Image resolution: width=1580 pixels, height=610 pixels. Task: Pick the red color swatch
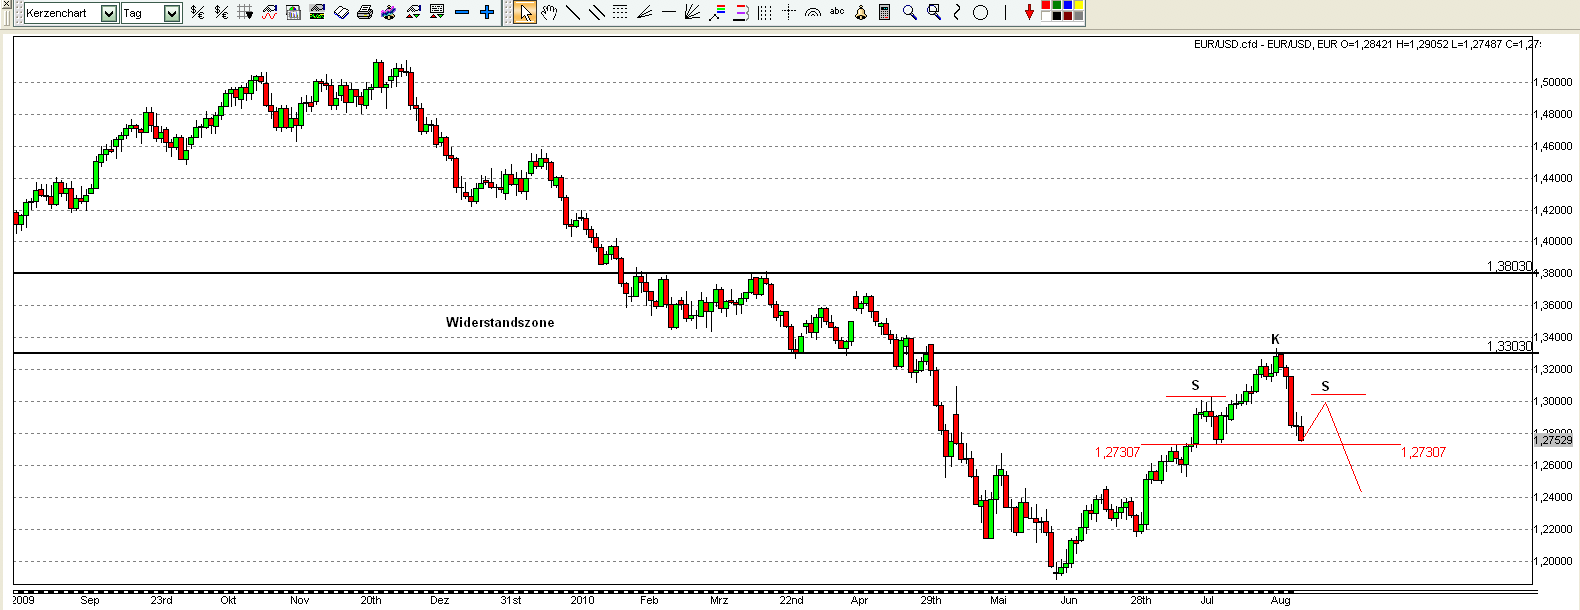1046,5
